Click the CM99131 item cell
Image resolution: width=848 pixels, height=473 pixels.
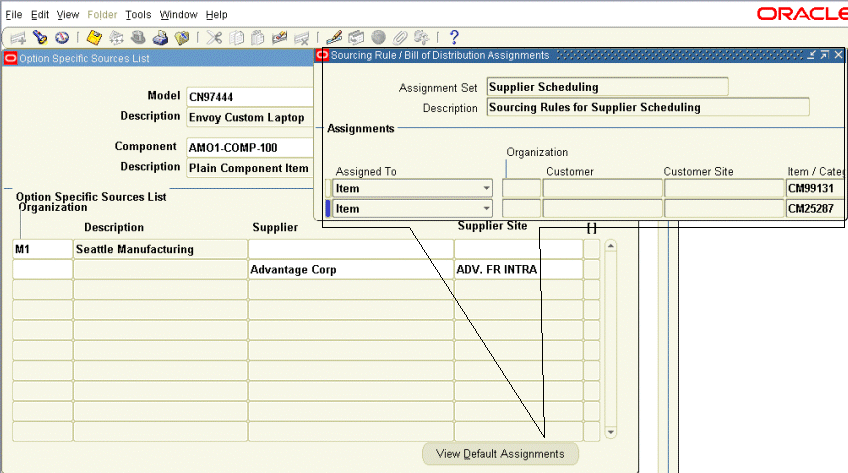click(814, 188)
